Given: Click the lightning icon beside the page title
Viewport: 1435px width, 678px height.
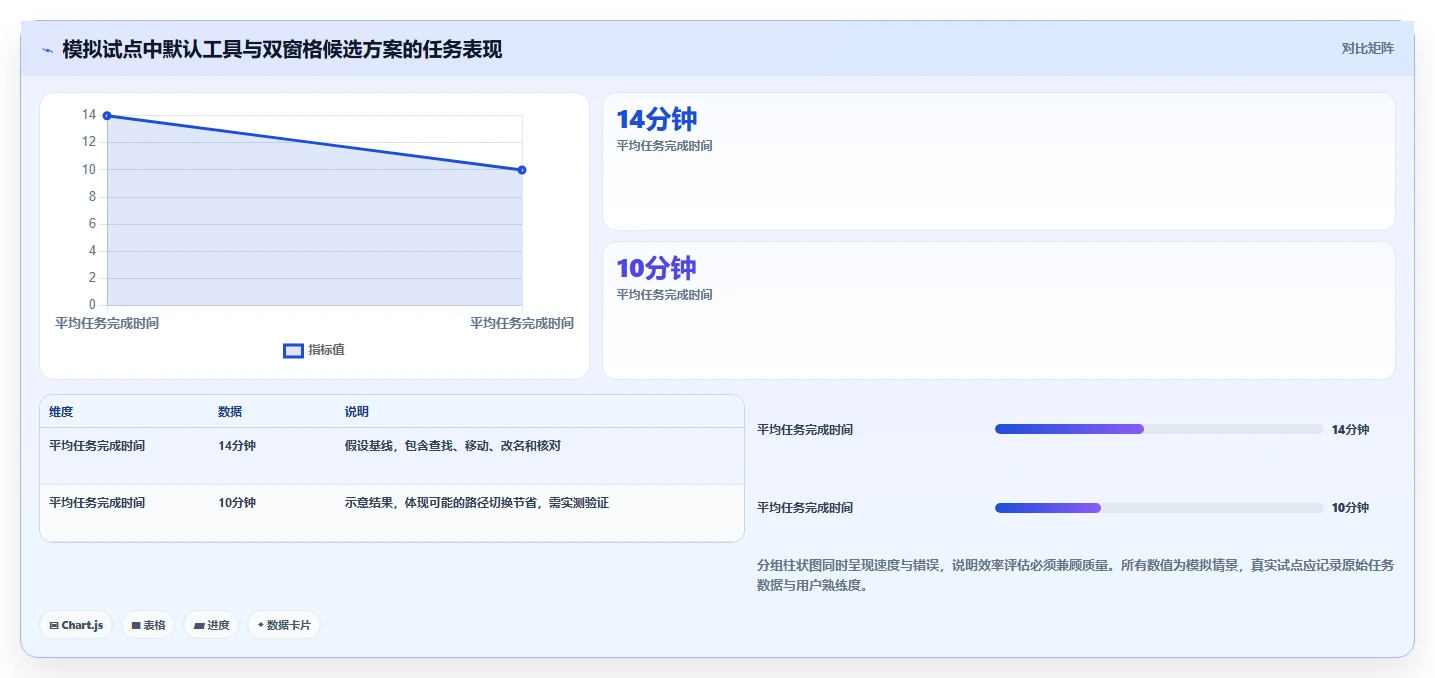Looking at the screenshot, I should (x=47, y=50).
